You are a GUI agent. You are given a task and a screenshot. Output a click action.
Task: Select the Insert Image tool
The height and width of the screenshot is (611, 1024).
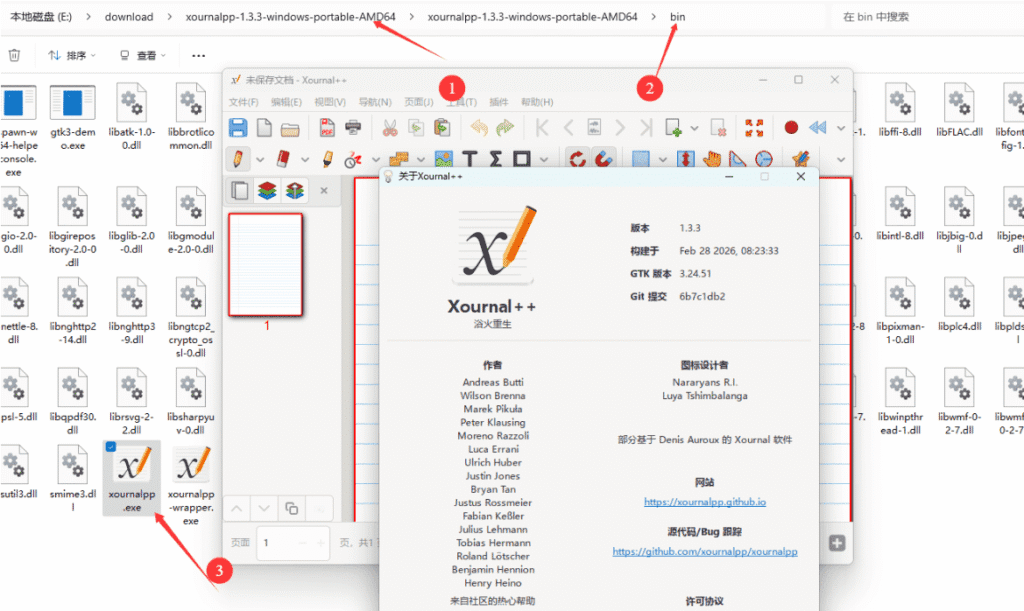coord(443,159)
